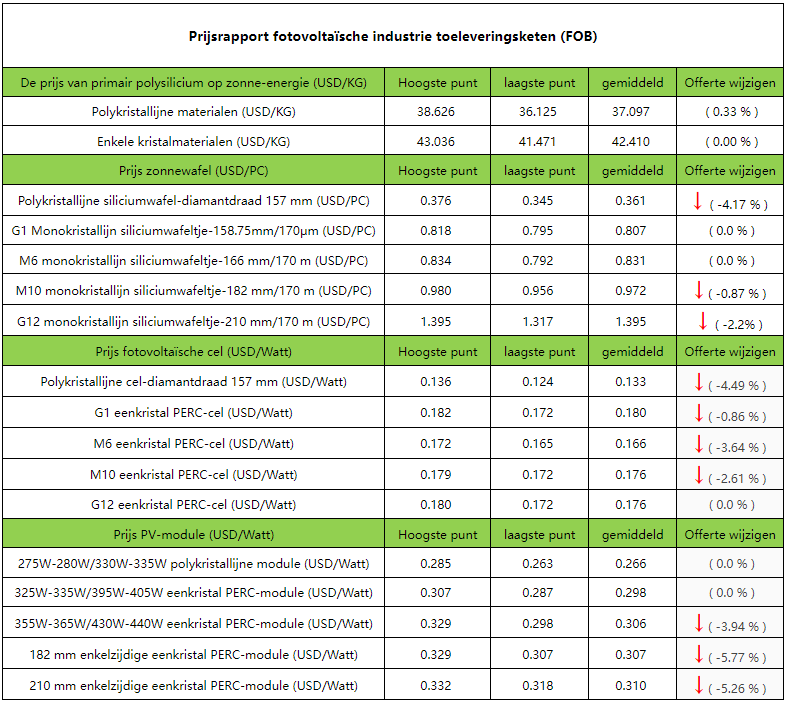This screenshot has width=789, height=703.
Task: Click the average value 42.410
Action: (631, 142)
